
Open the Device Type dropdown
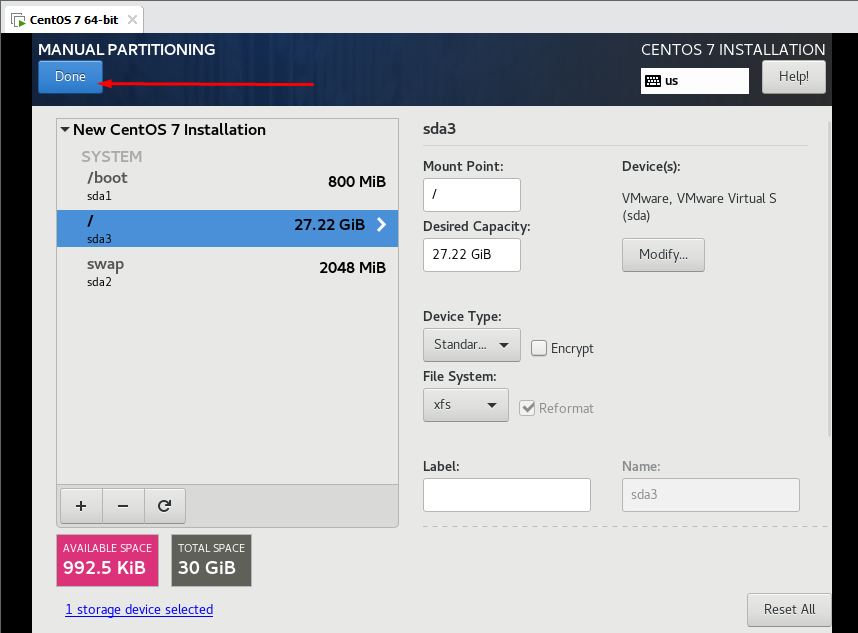click(472, 345)
